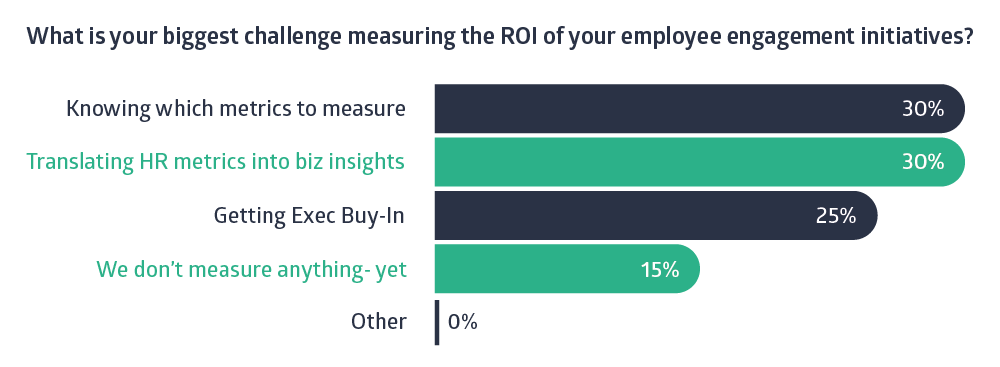
Task: Click the 'Getting Exec Buy-In' label
Action: tap(309, 216)
